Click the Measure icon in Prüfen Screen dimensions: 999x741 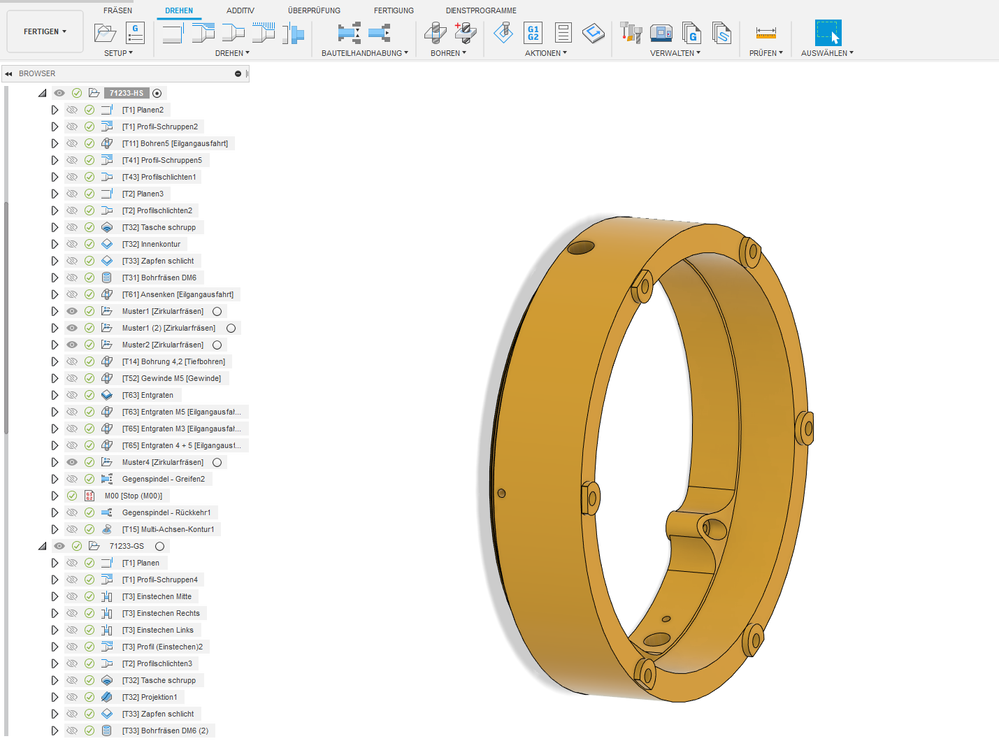[x=766, y=32]
